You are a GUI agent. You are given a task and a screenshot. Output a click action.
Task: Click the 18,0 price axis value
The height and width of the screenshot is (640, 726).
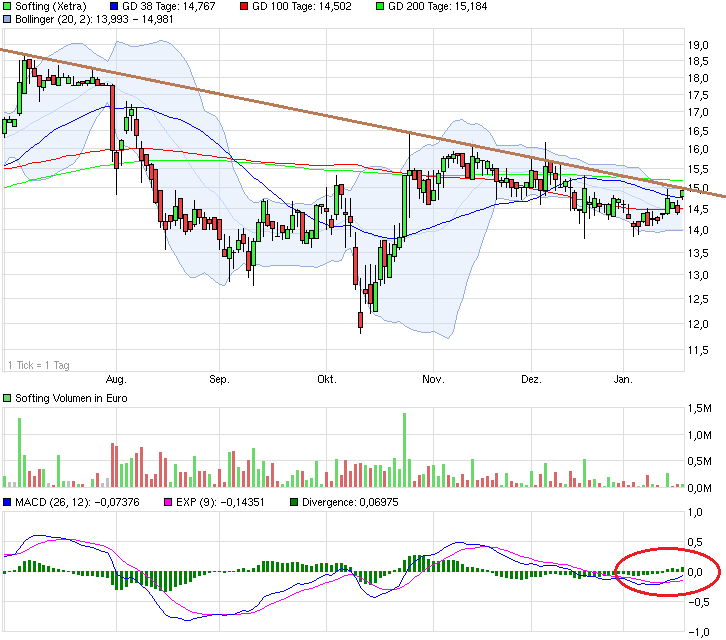(x=698, y=78)
